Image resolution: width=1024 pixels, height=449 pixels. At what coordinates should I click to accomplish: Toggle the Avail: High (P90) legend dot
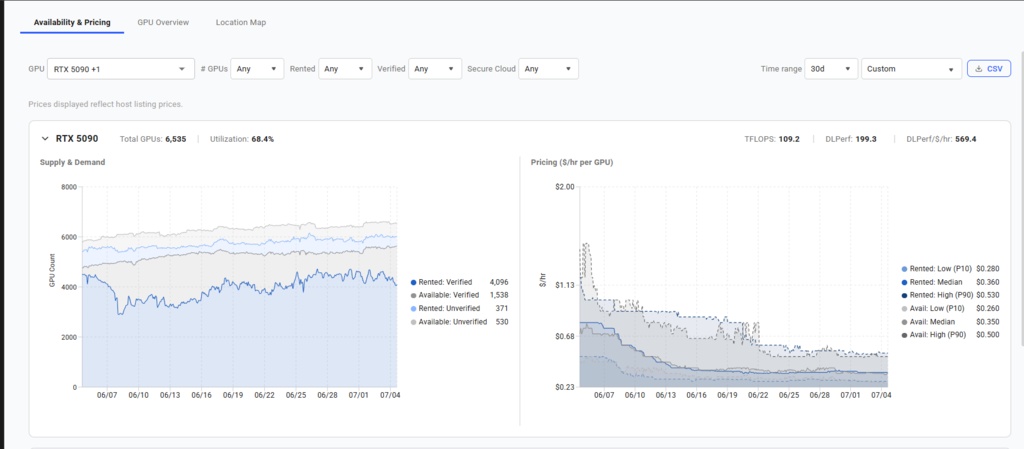[904, 335]
